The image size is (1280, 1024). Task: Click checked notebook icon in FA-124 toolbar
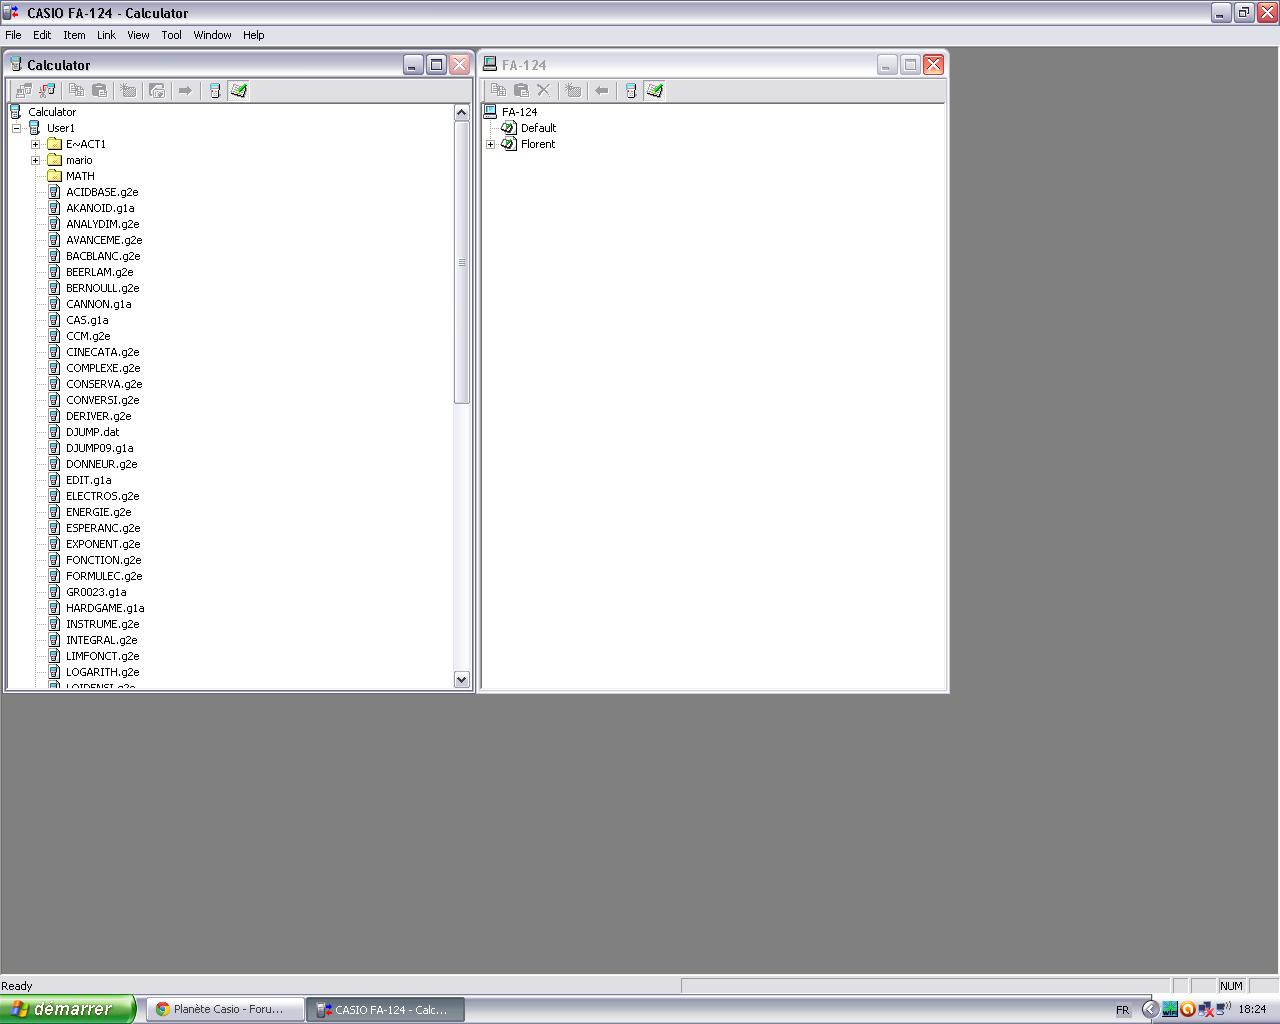tap(654, 90)
